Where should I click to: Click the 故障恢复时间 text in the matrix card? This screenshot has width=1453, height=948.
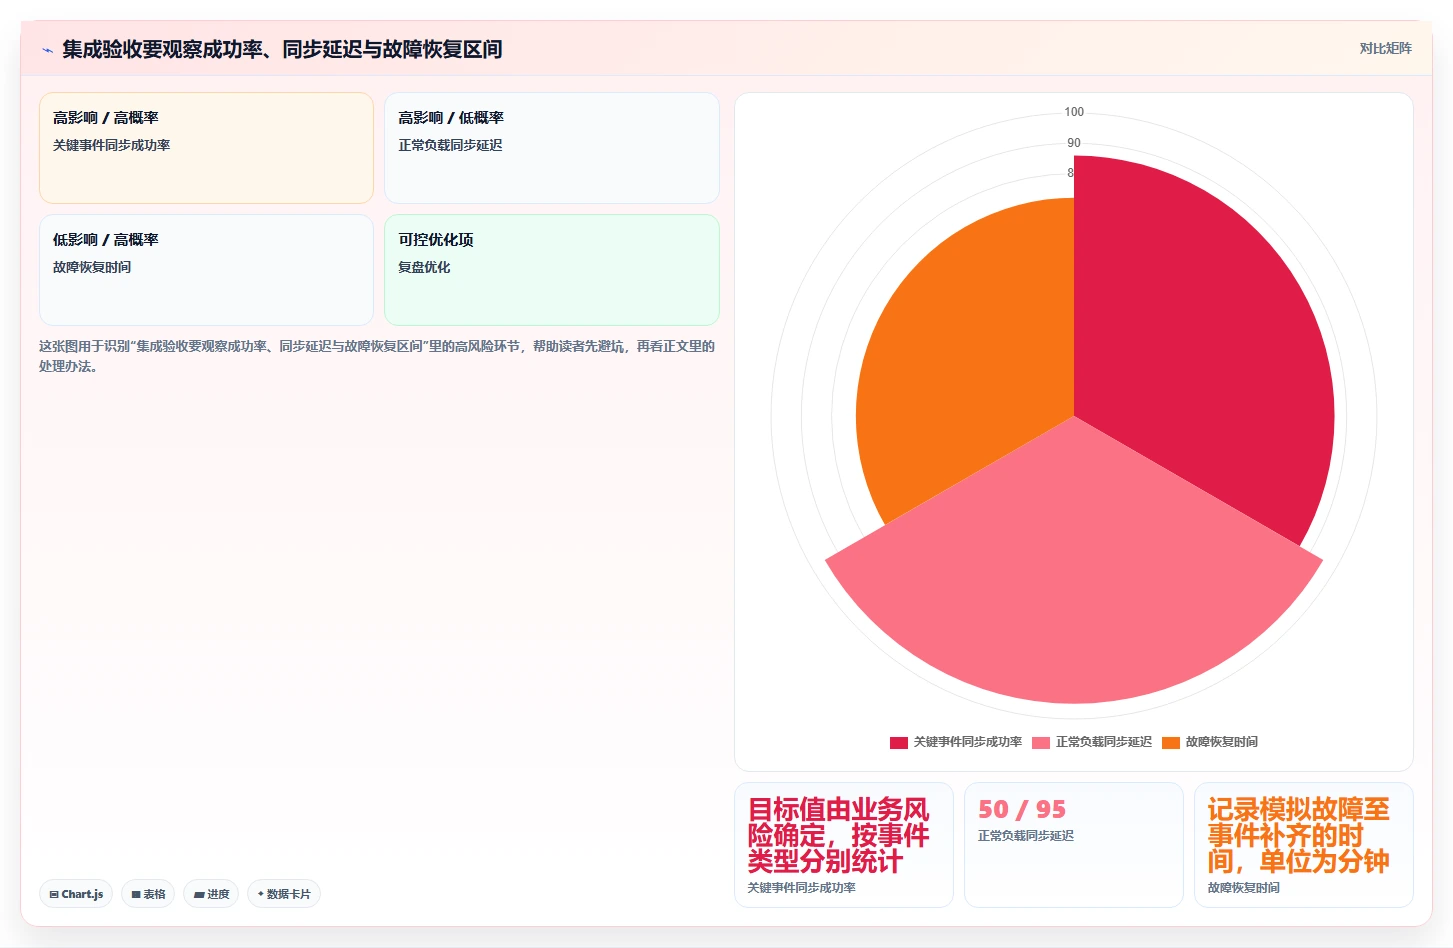tap(92, 267)
